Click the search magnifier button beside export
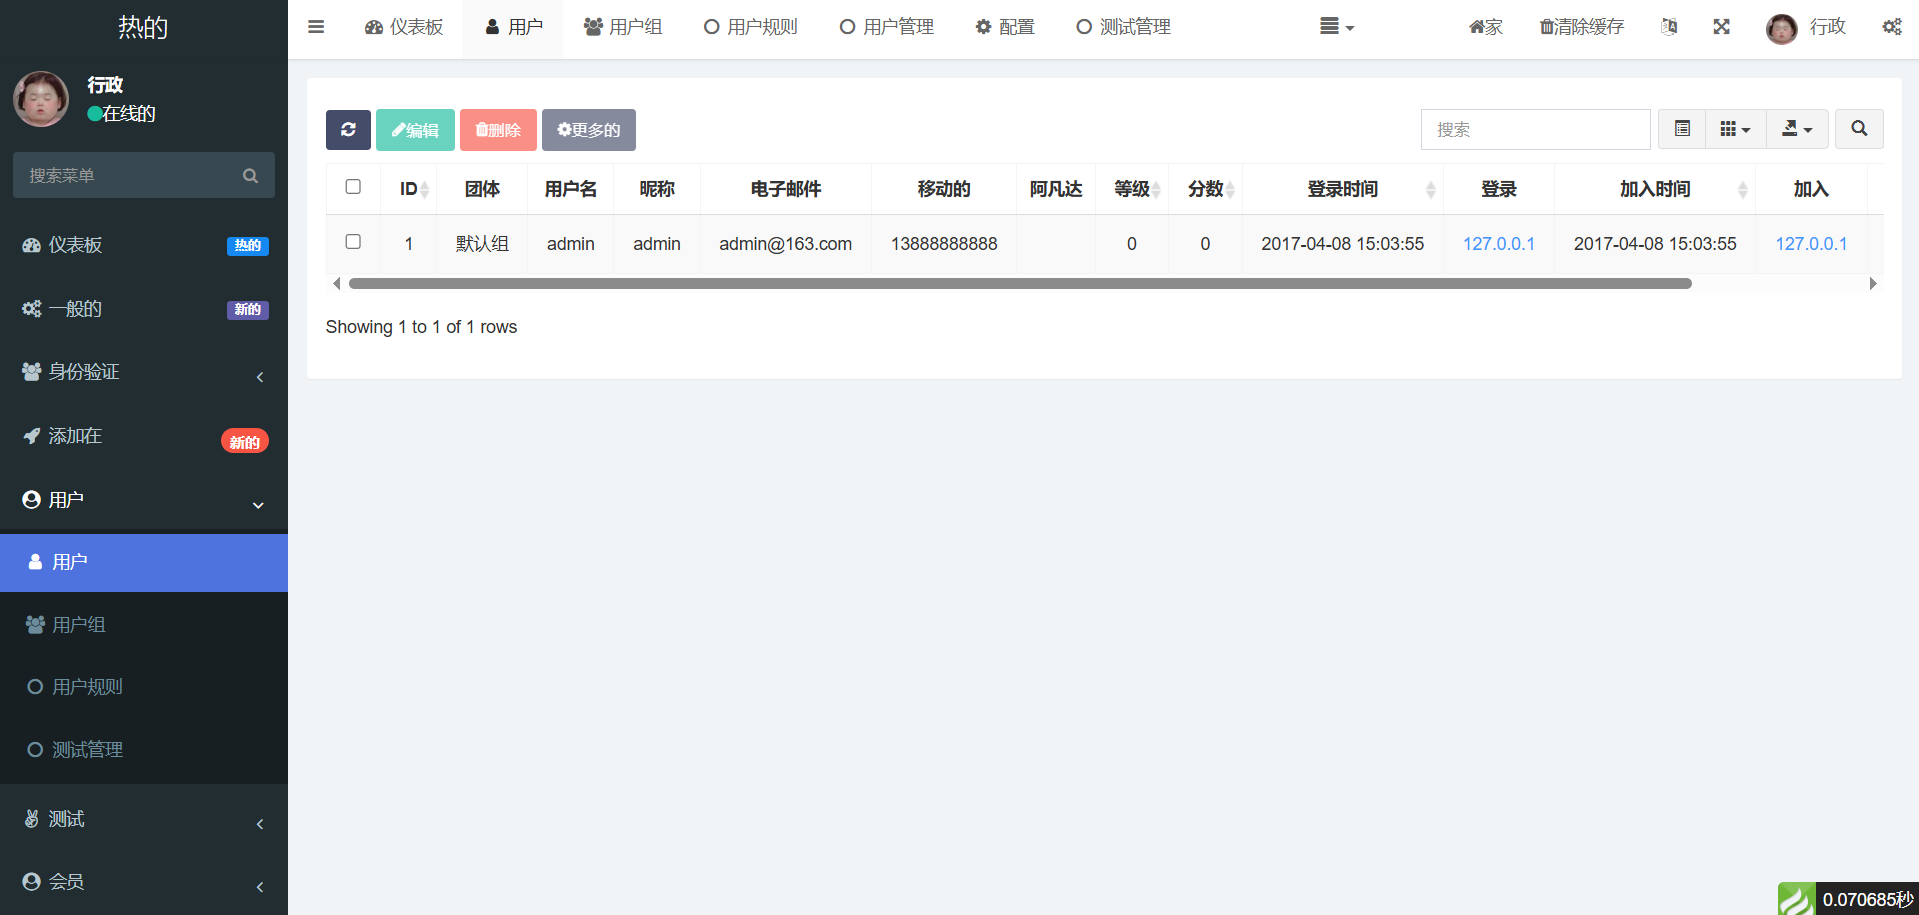The height and width of the screenshot is (915, 1919). pyautogui.click(x=1859, y=129)
